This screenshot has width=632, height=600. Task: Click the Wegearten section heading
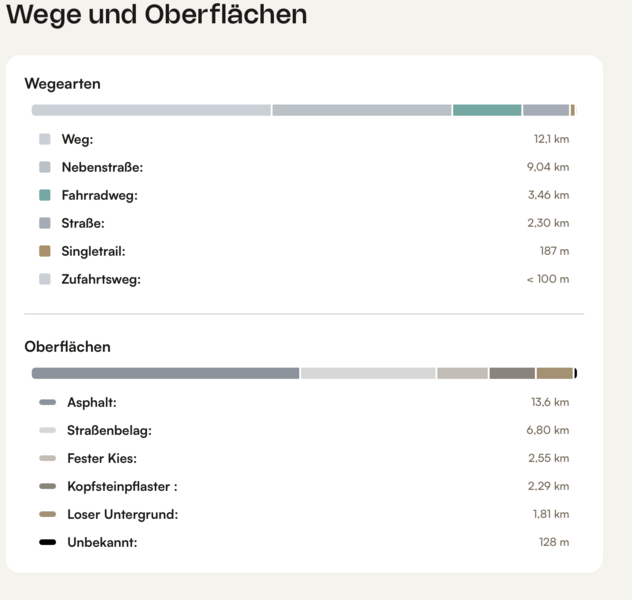click(x=63, y=84)
